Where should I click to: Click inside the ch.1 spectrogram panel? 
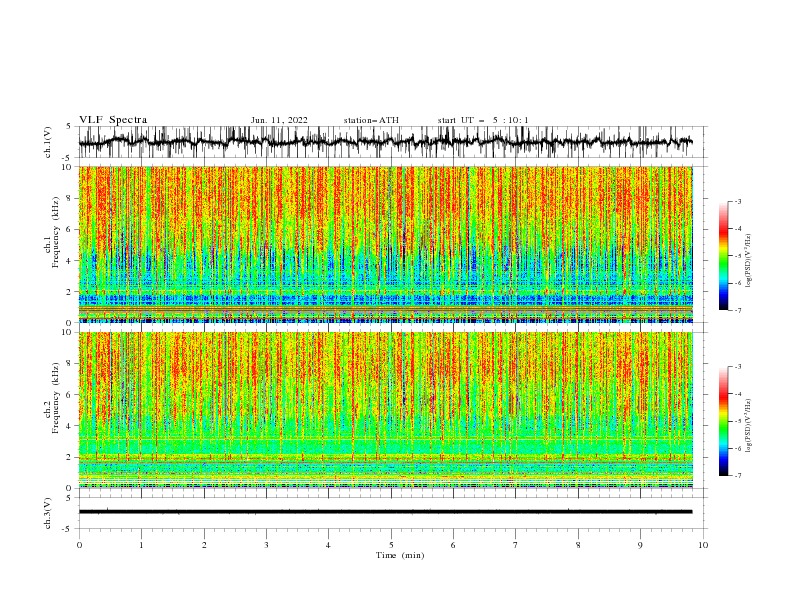(385, 244)
